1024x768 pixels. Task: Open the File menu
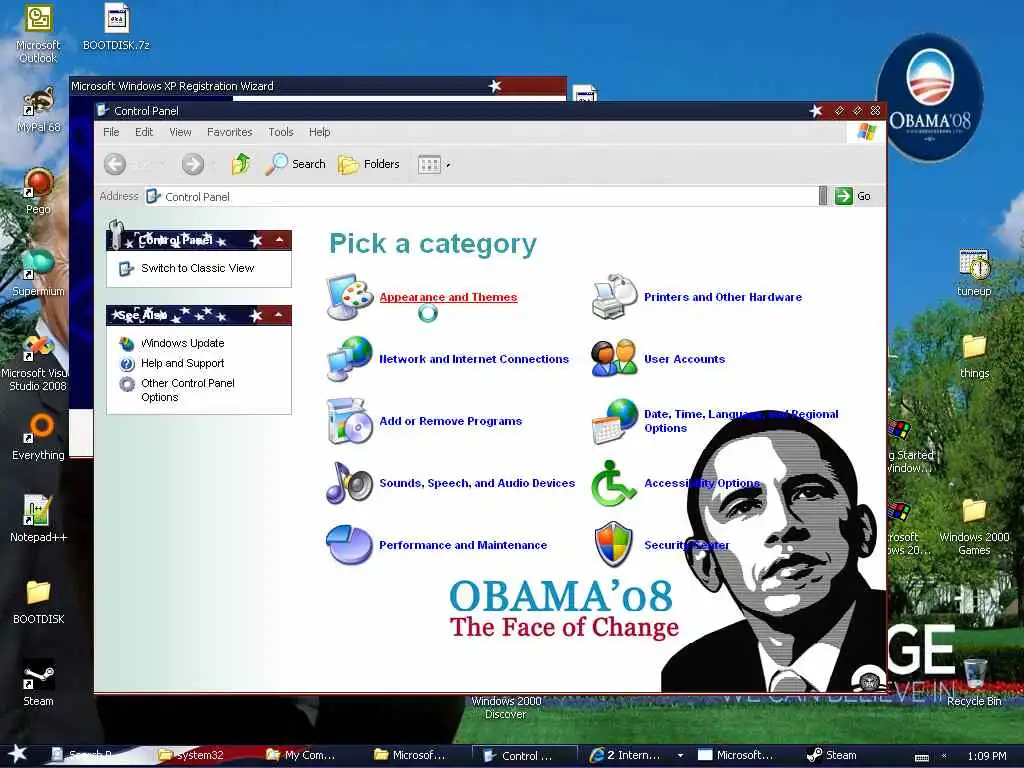pos(111,132)
